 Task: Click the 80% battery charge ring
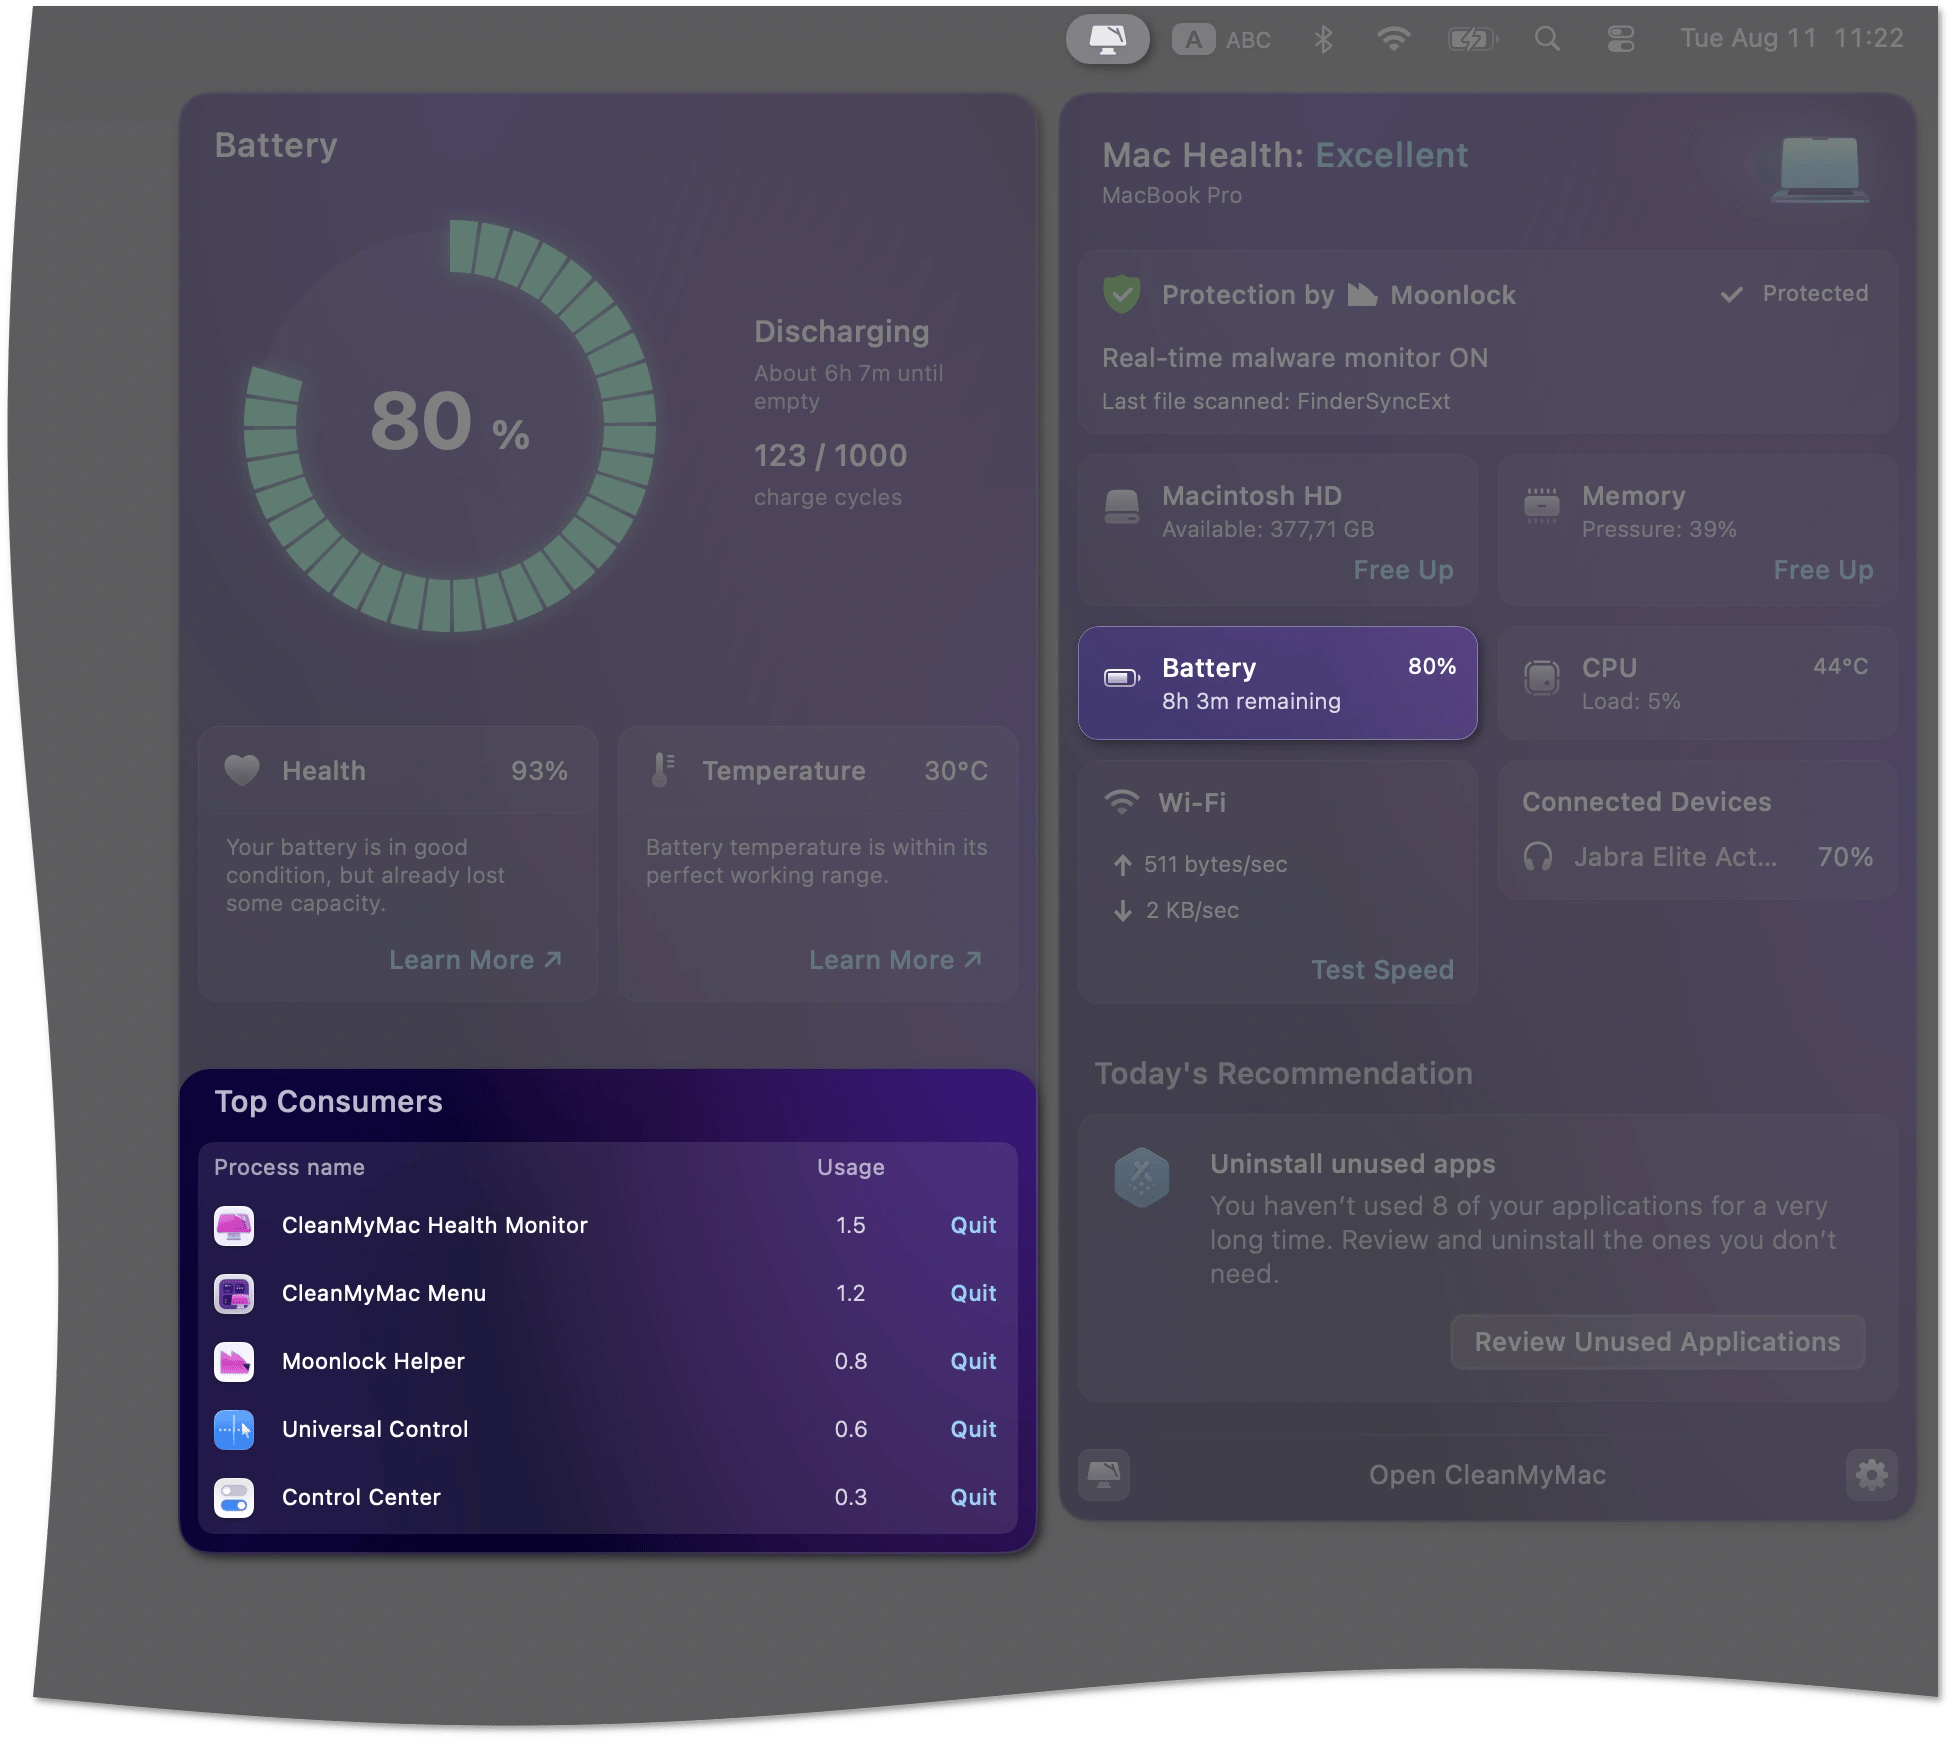pyautogui.click(x=450, y=426)
